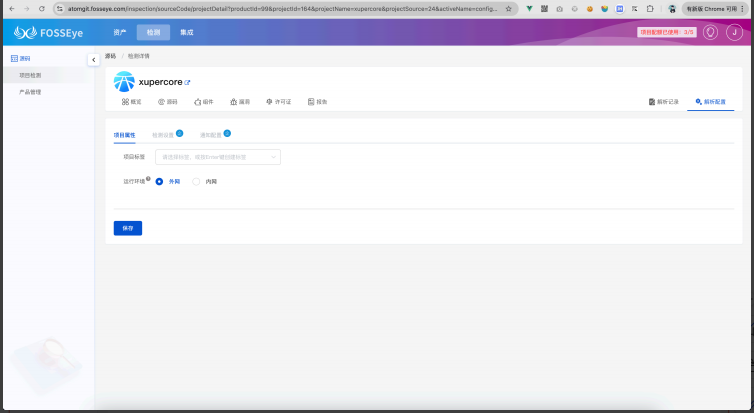Click the blue square extension icon
754x413 pixels.
tap(620, 9)
